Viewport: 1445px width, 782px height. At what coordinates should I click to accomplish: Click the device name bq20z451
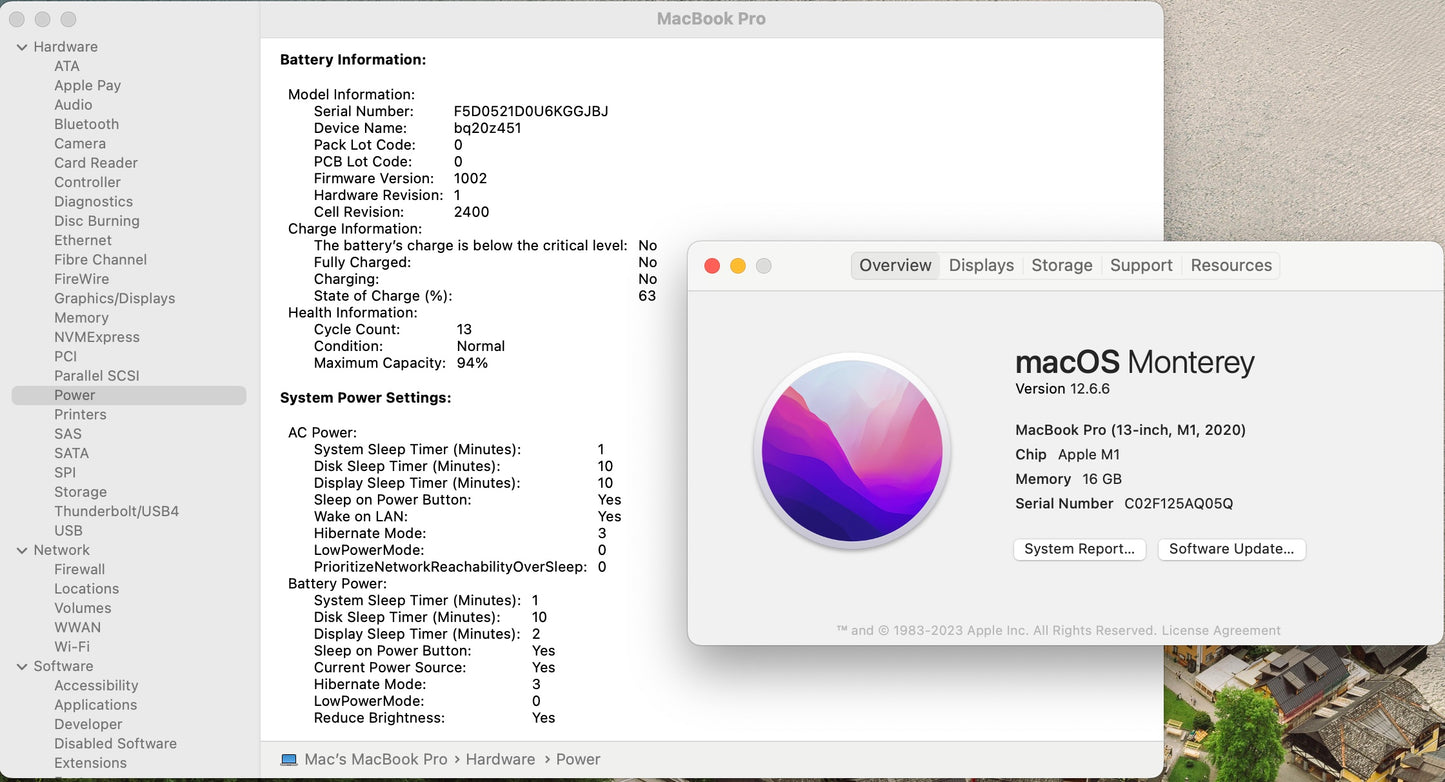tap(488, 128)
